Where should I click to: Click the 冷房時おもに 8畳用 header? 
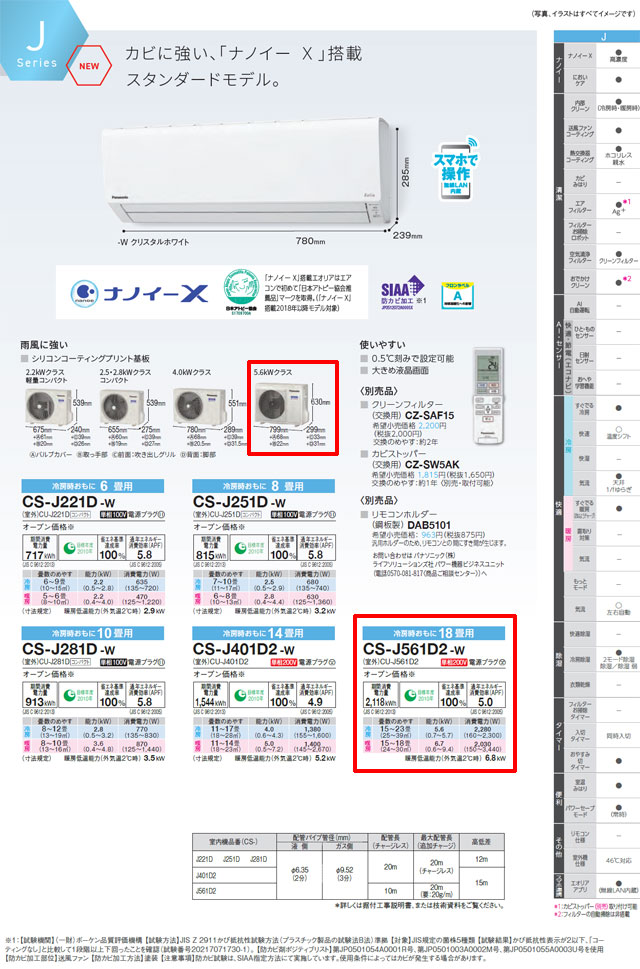point(264,486)
